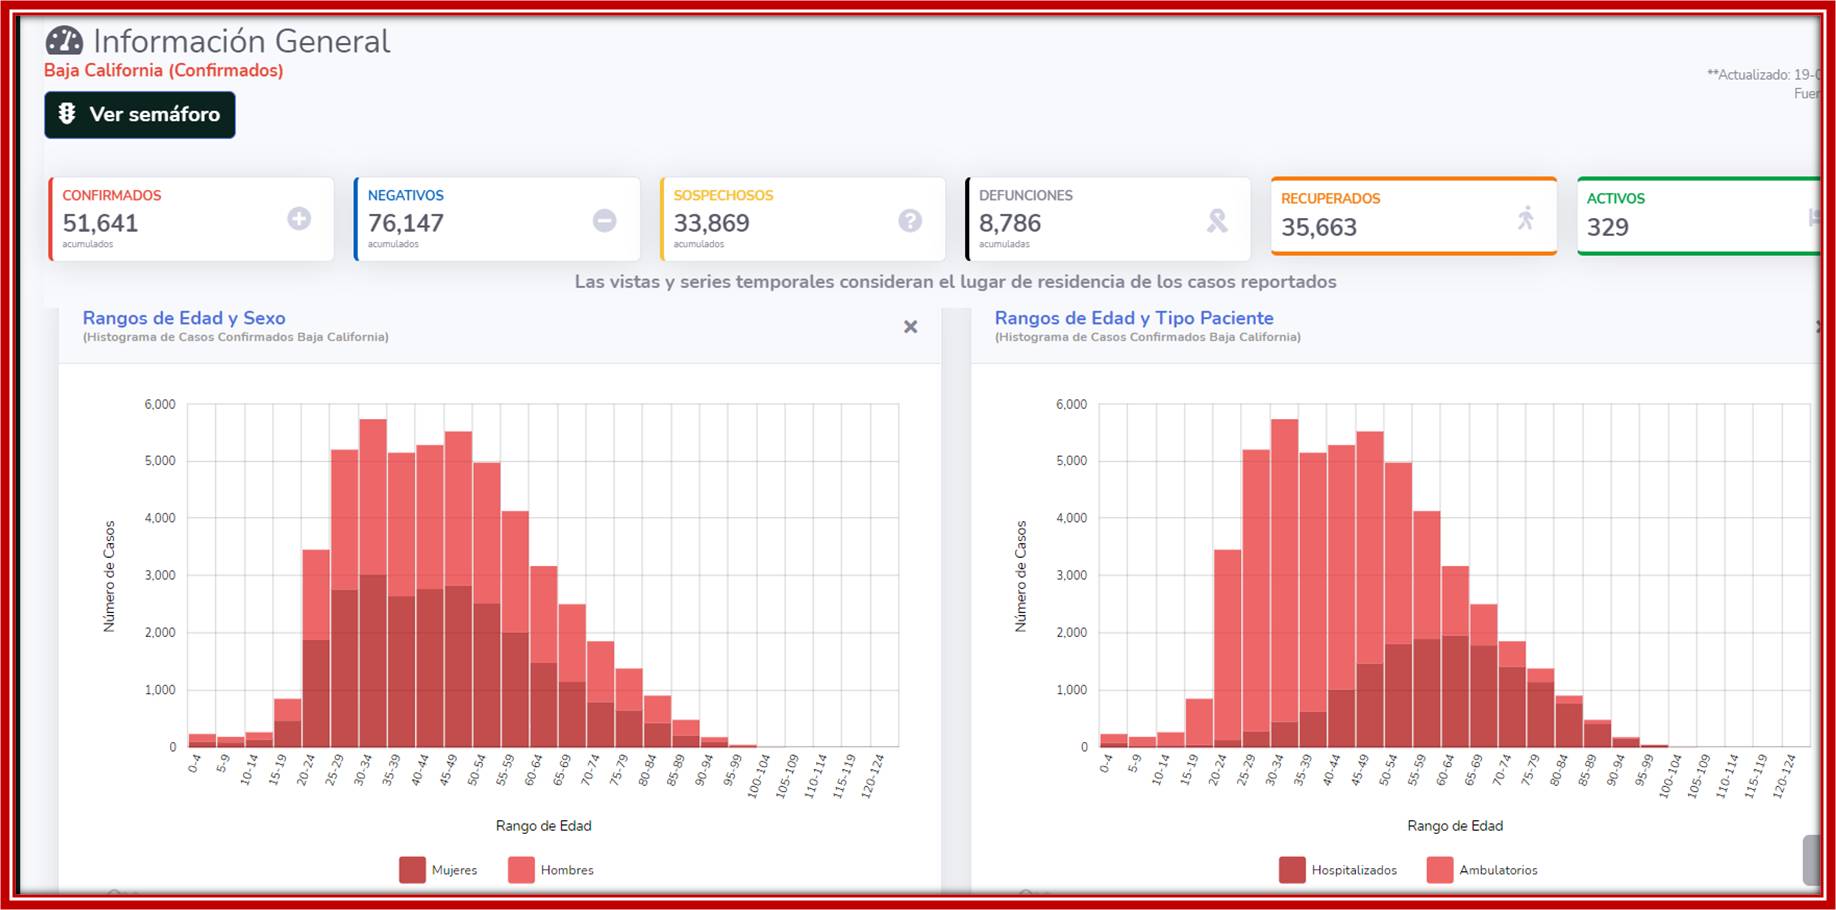Click the 51,641 confirmed count value
The image size is (1836, 910).
click(x=100, y=223)
